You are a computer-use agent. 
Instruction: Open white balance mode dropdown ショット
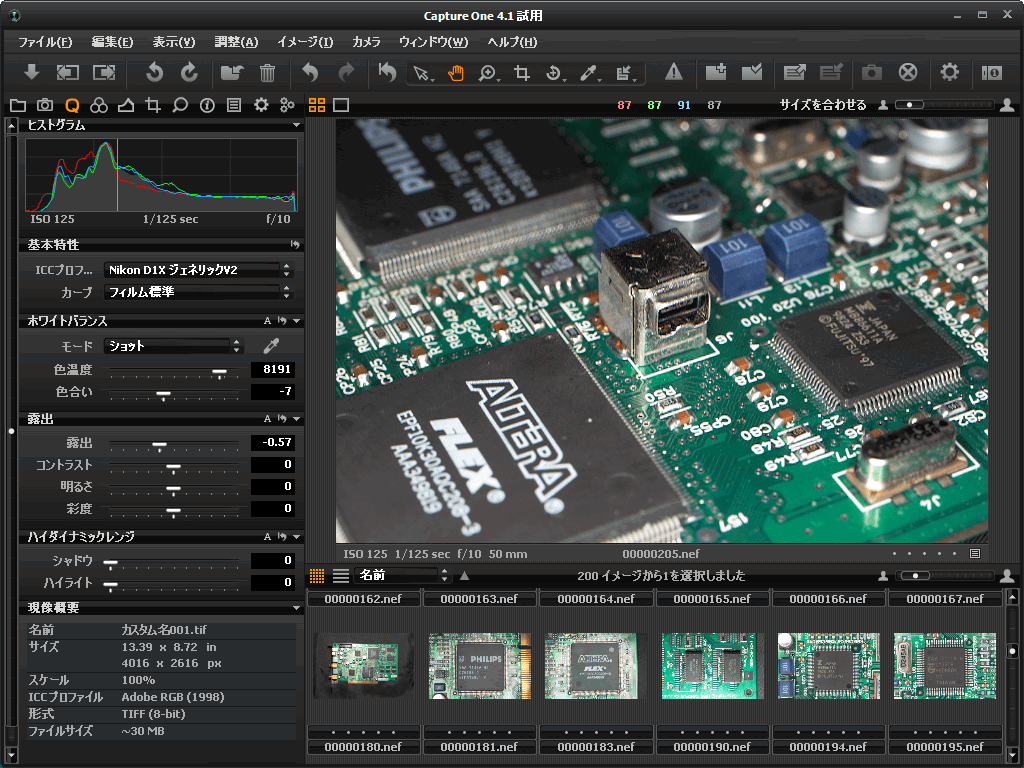pos(174,345)
